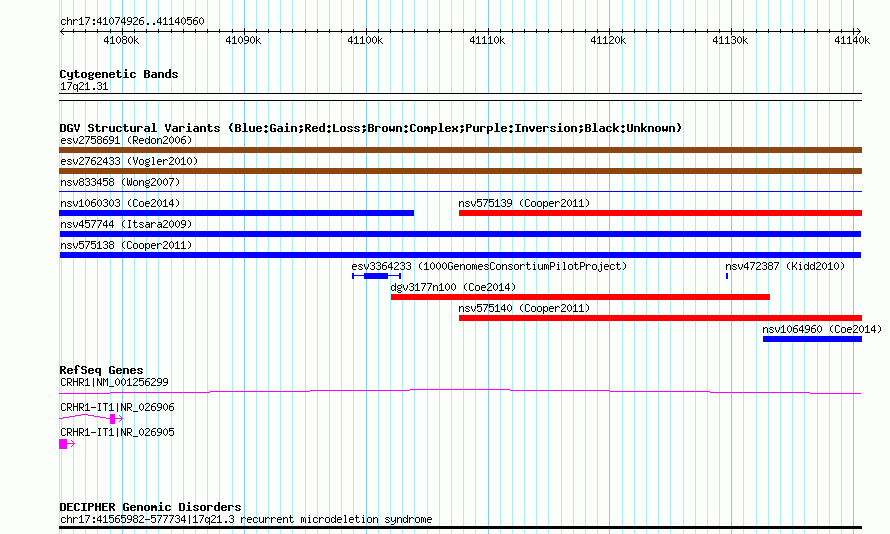Click the nsv472387 (Kidd2010) tiny blue marker
This screenshot has width=890, height=534.
pos(727,276)
